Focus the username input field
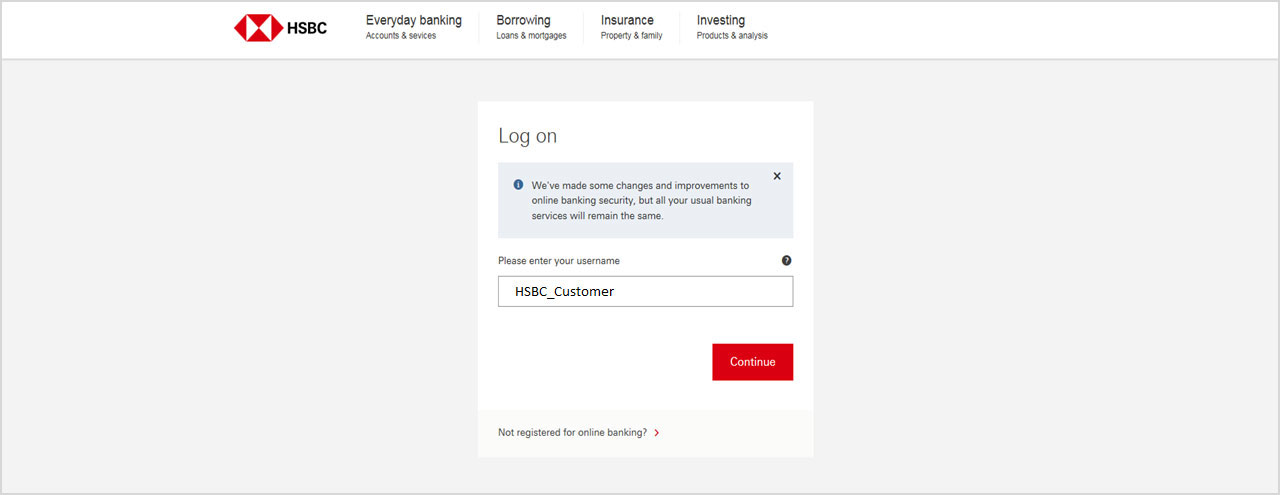The width and height of the screenshot is (1280, 495). (x=645, y=291)
